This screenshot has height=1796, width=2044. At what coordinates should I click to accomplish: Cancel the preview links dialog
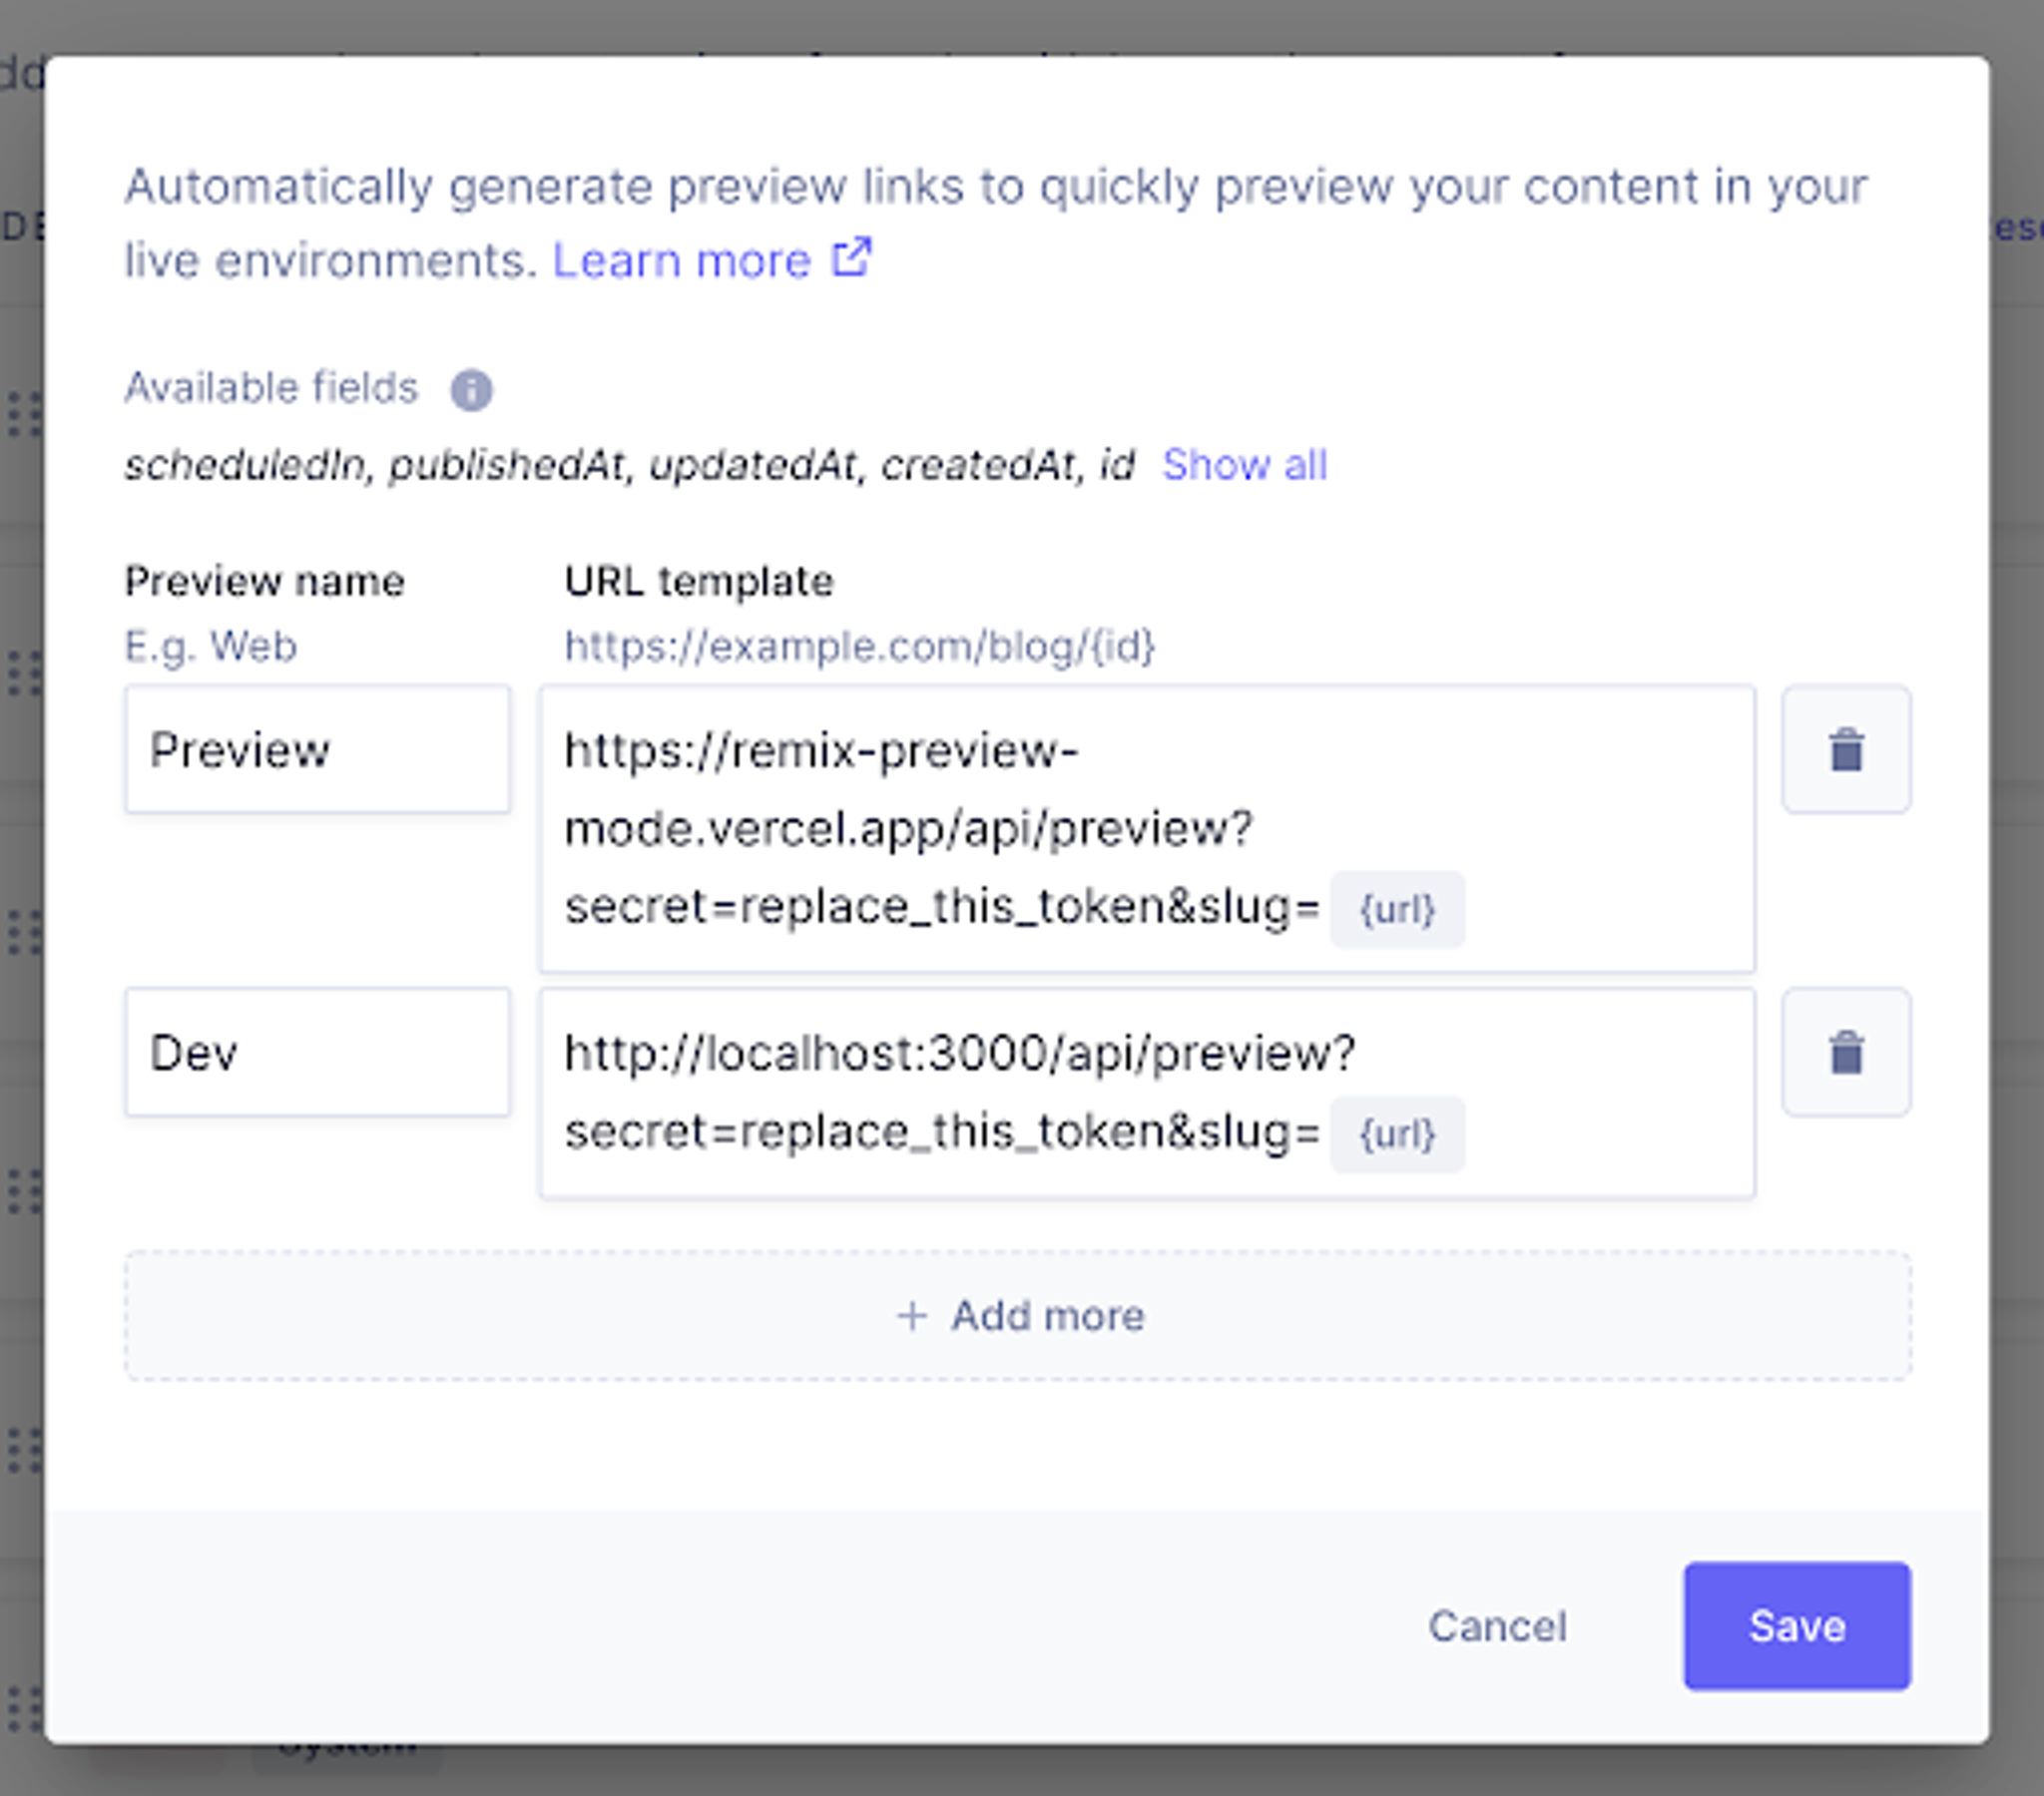[1496, 1626]
